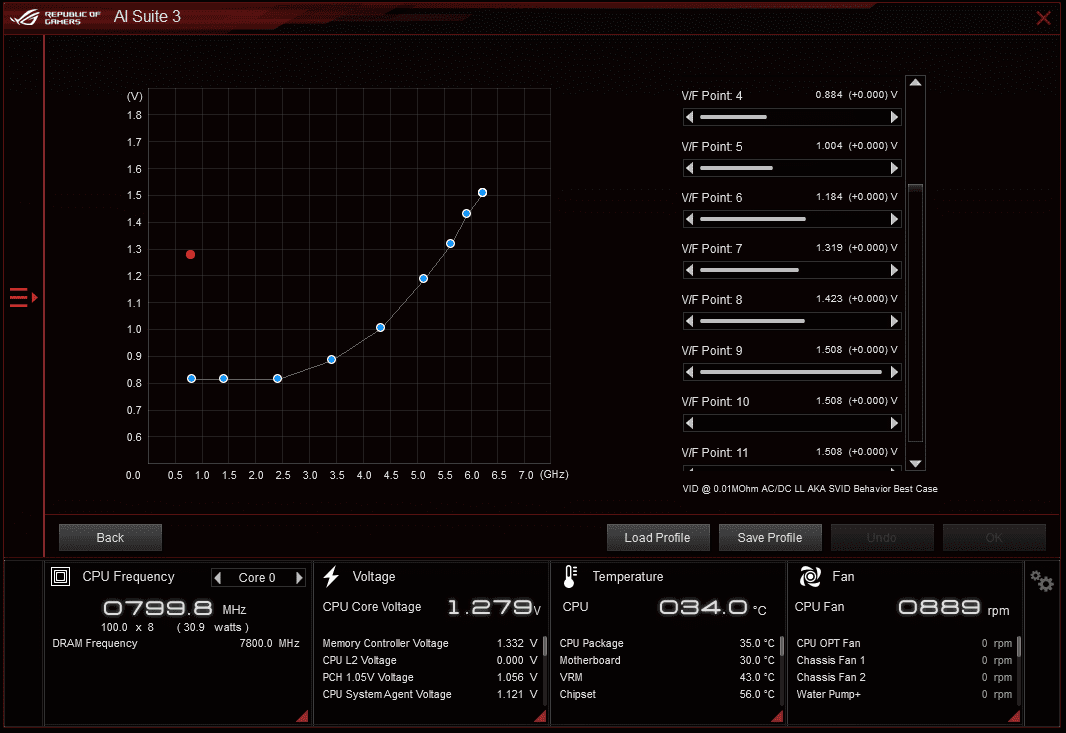Expand the Temperature panel corner triangle
1066x733 pixels.
[x=778, y=716]
